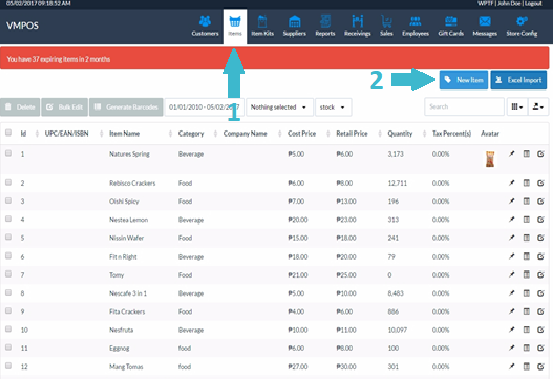
Task: Click pin icon for Eggnog row
Action: (x=512, y=348)
